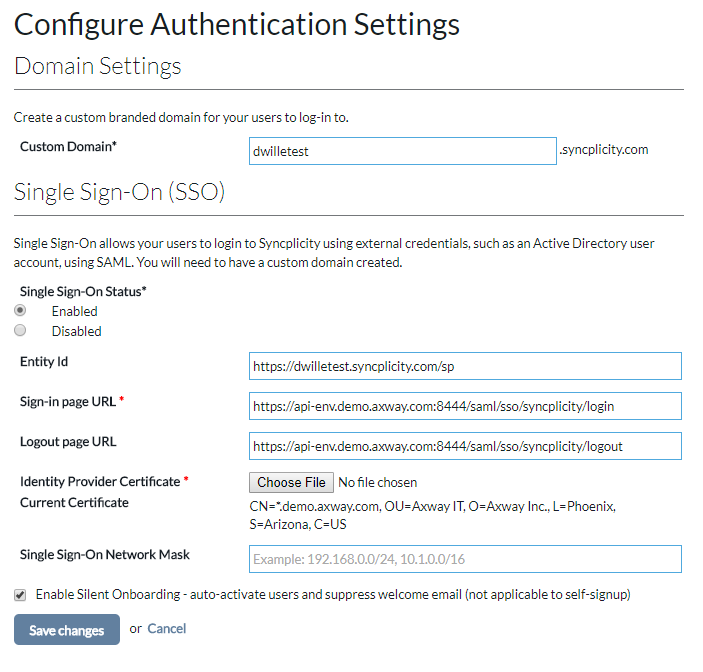This screenshot has height=672, width=703.
Task: Cancel the authentication configuration
Action: coord(167,629)
